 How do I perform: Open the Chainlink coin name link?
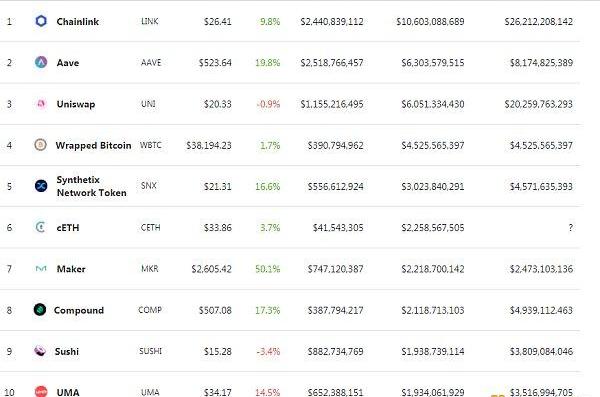pyautogui.click(x=78, y=22)
